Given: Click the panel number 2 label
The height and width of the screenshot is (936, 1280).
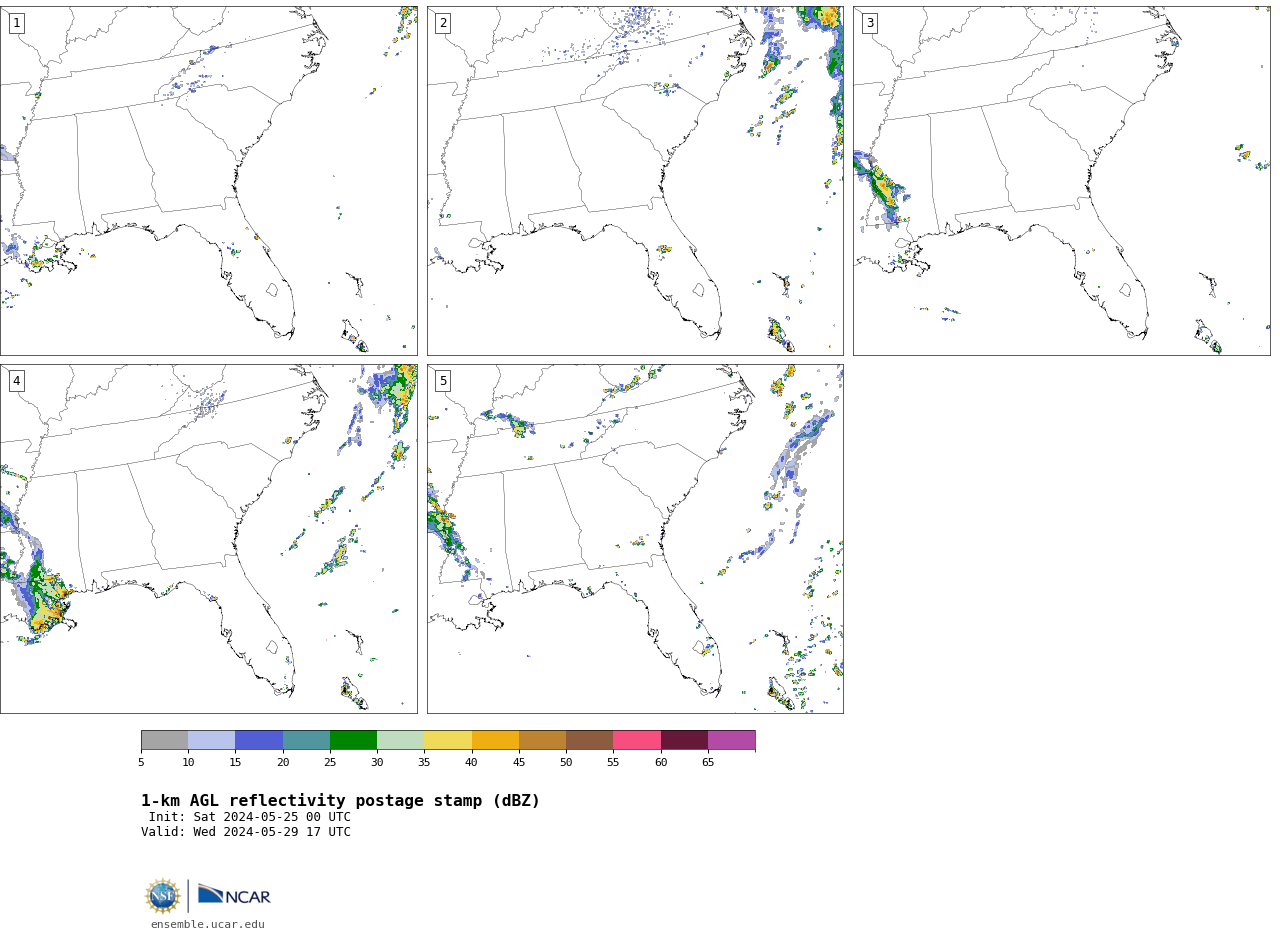Looking at the screenshot, I should [x=443, y=23].
